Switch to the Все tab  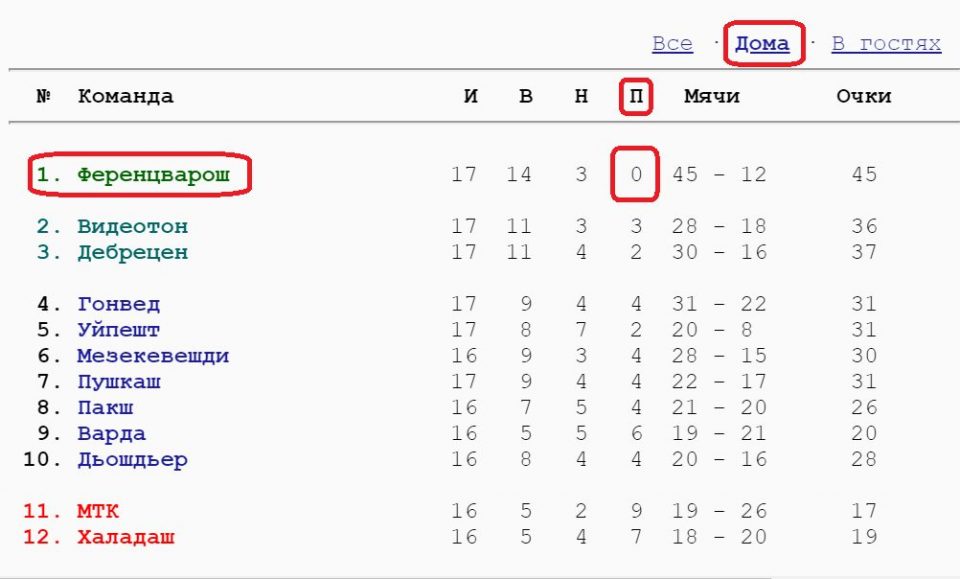click(672, 44)
